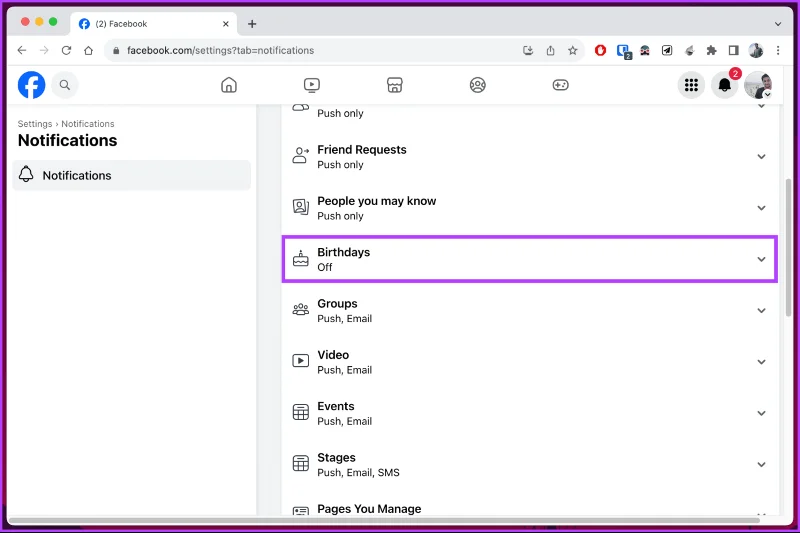Click the Video notification title
The width and height of the screenshot is (800, 533).
(x=333, y=354)
